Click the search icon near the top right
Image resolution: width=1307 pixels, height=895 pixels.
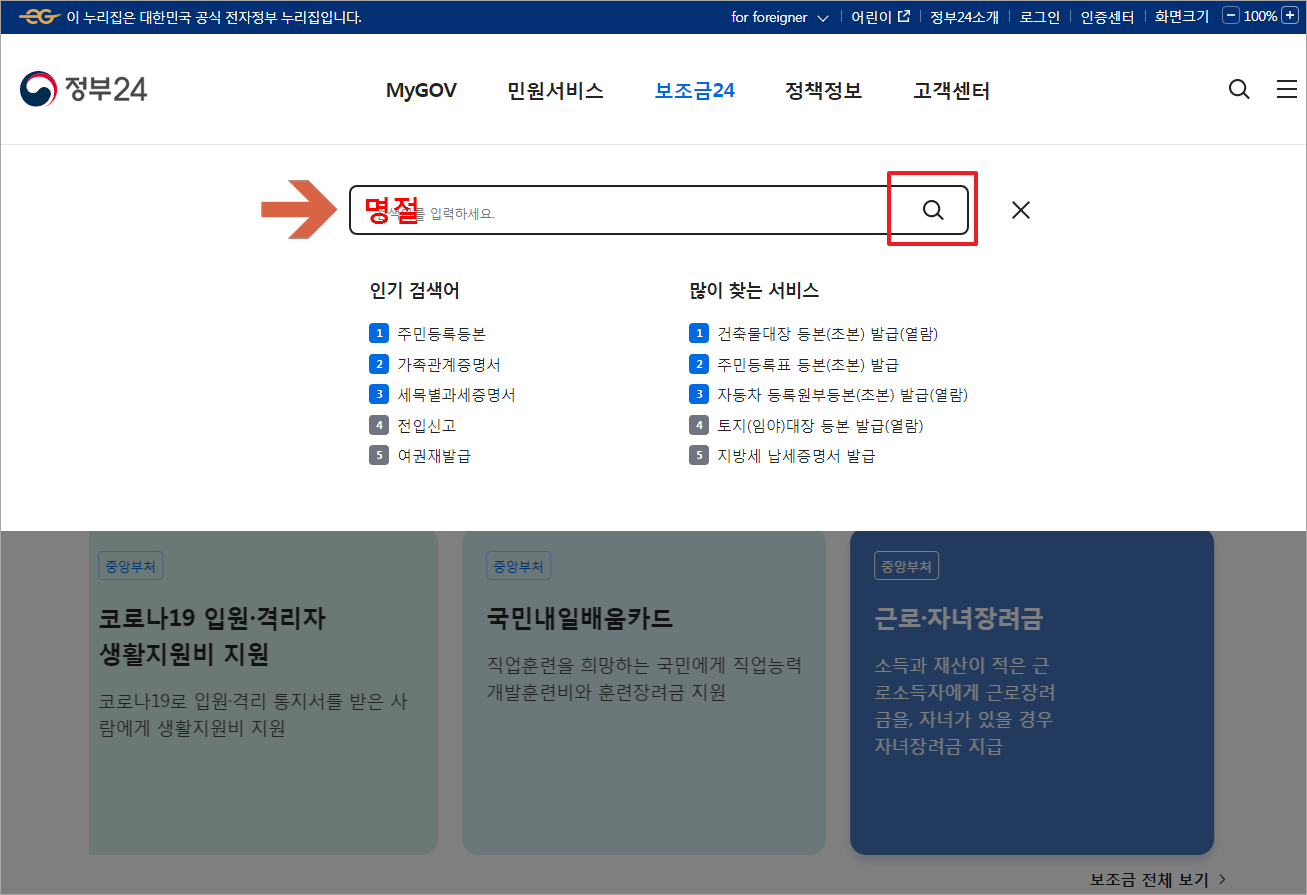(1239, 89)
